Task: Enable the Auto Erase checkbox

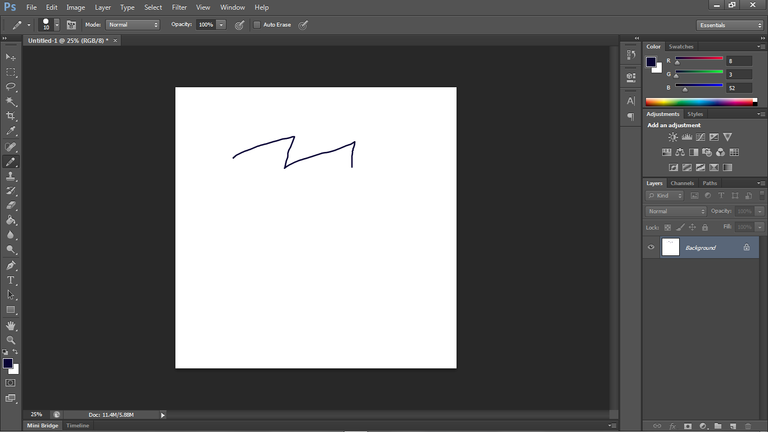Action: pyautogui.click(x=257, y=25)
